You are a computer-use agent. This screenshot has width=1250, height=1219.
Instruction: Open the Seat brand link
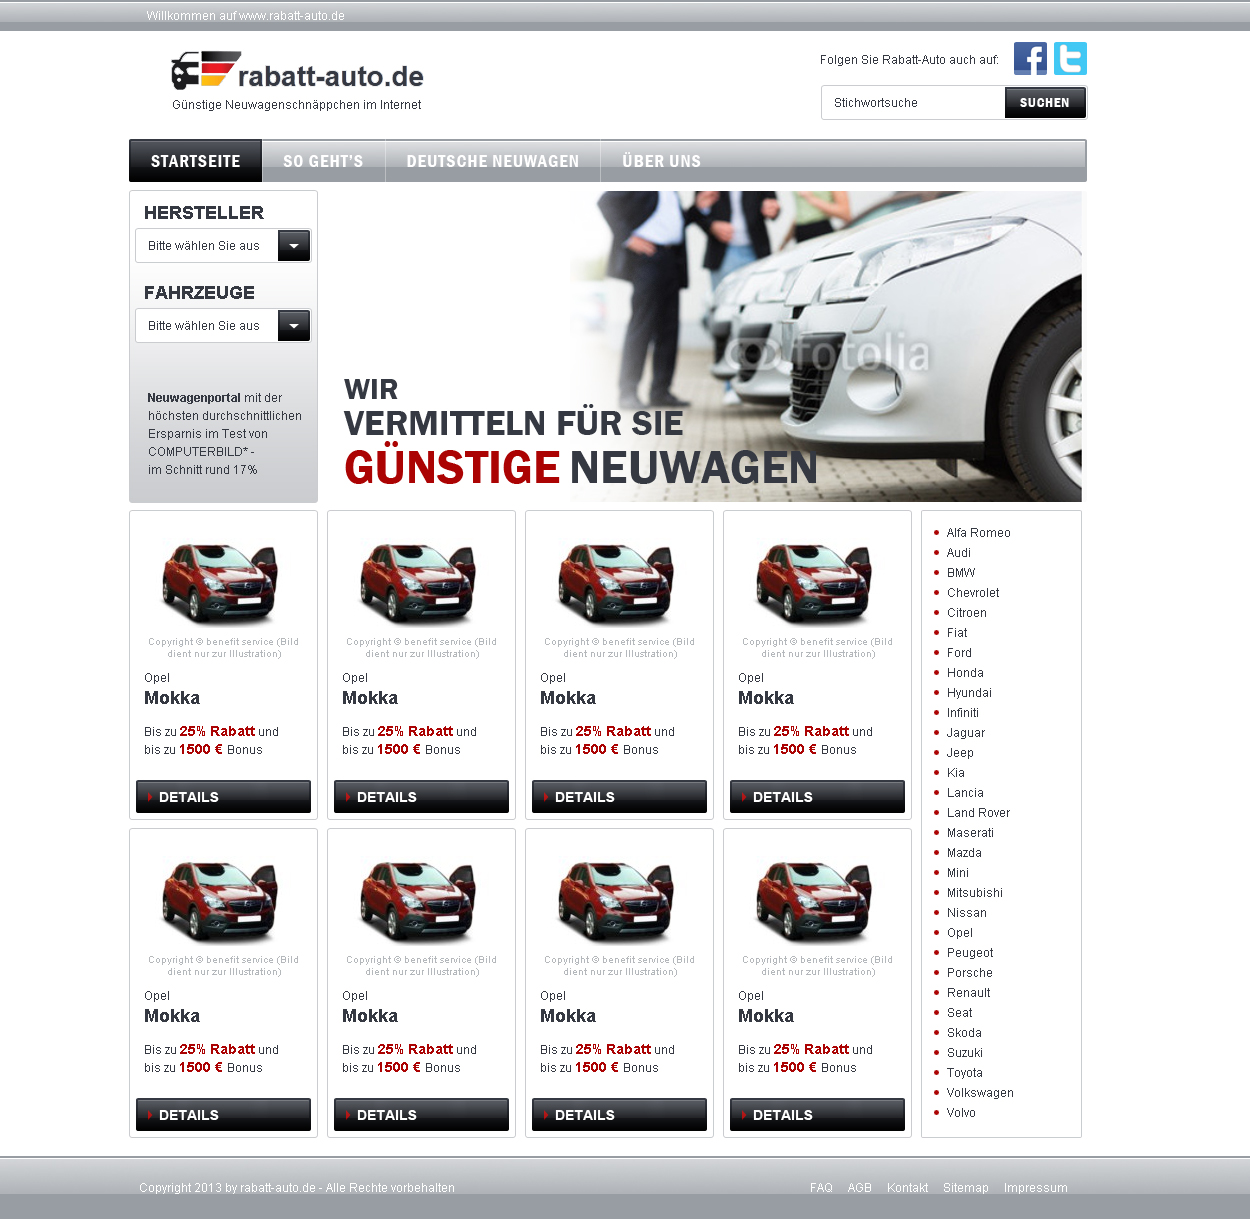click(960, 1013)
